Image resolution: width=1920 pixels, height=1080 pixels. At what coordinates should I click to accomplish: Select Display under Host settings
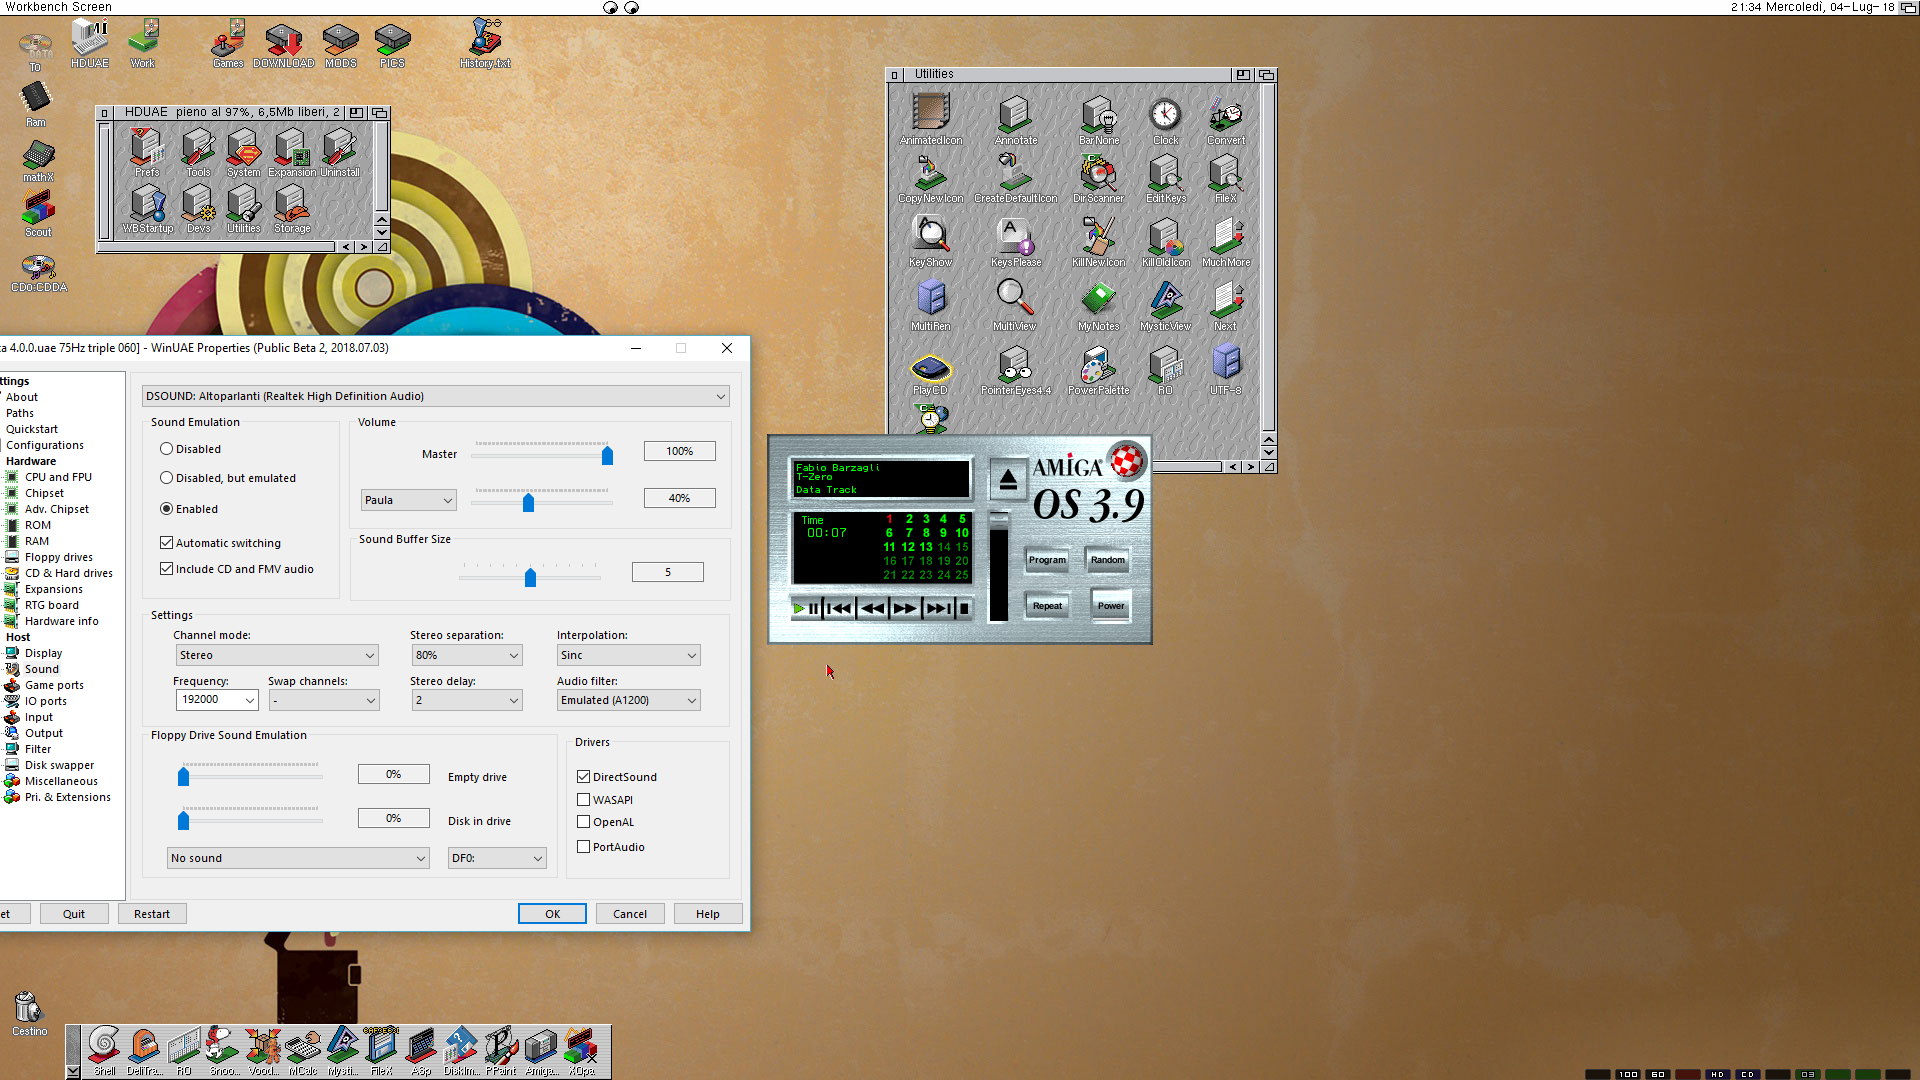pyautogui.click(x=43, y=653)
